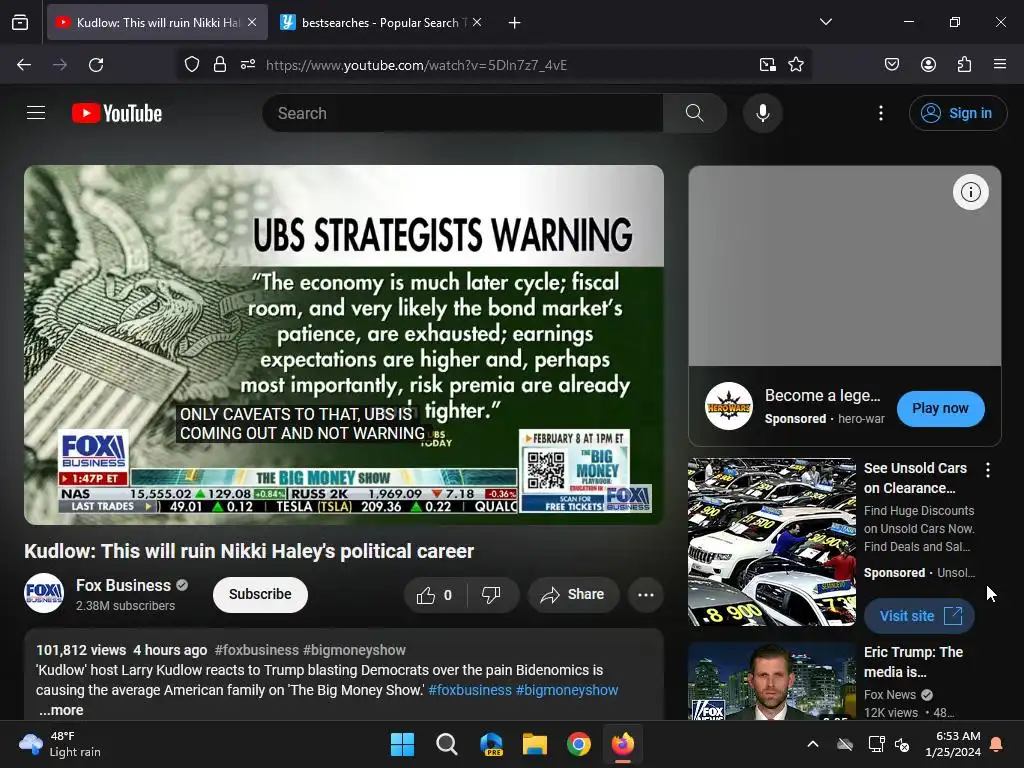This screenshot has width=1024, height=768.
Task: Open the Extensions puzzle icon
Action: pyautogui.click(x=964, y=65)
